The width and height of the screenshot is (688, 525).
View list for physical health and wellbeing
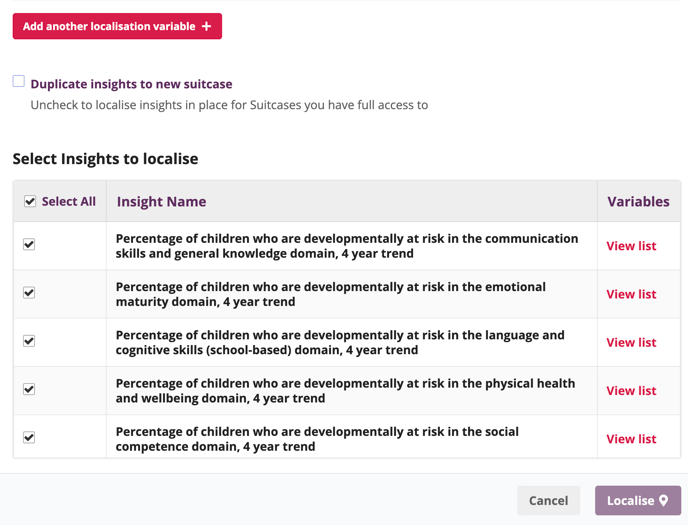click(x=631, y=391)
